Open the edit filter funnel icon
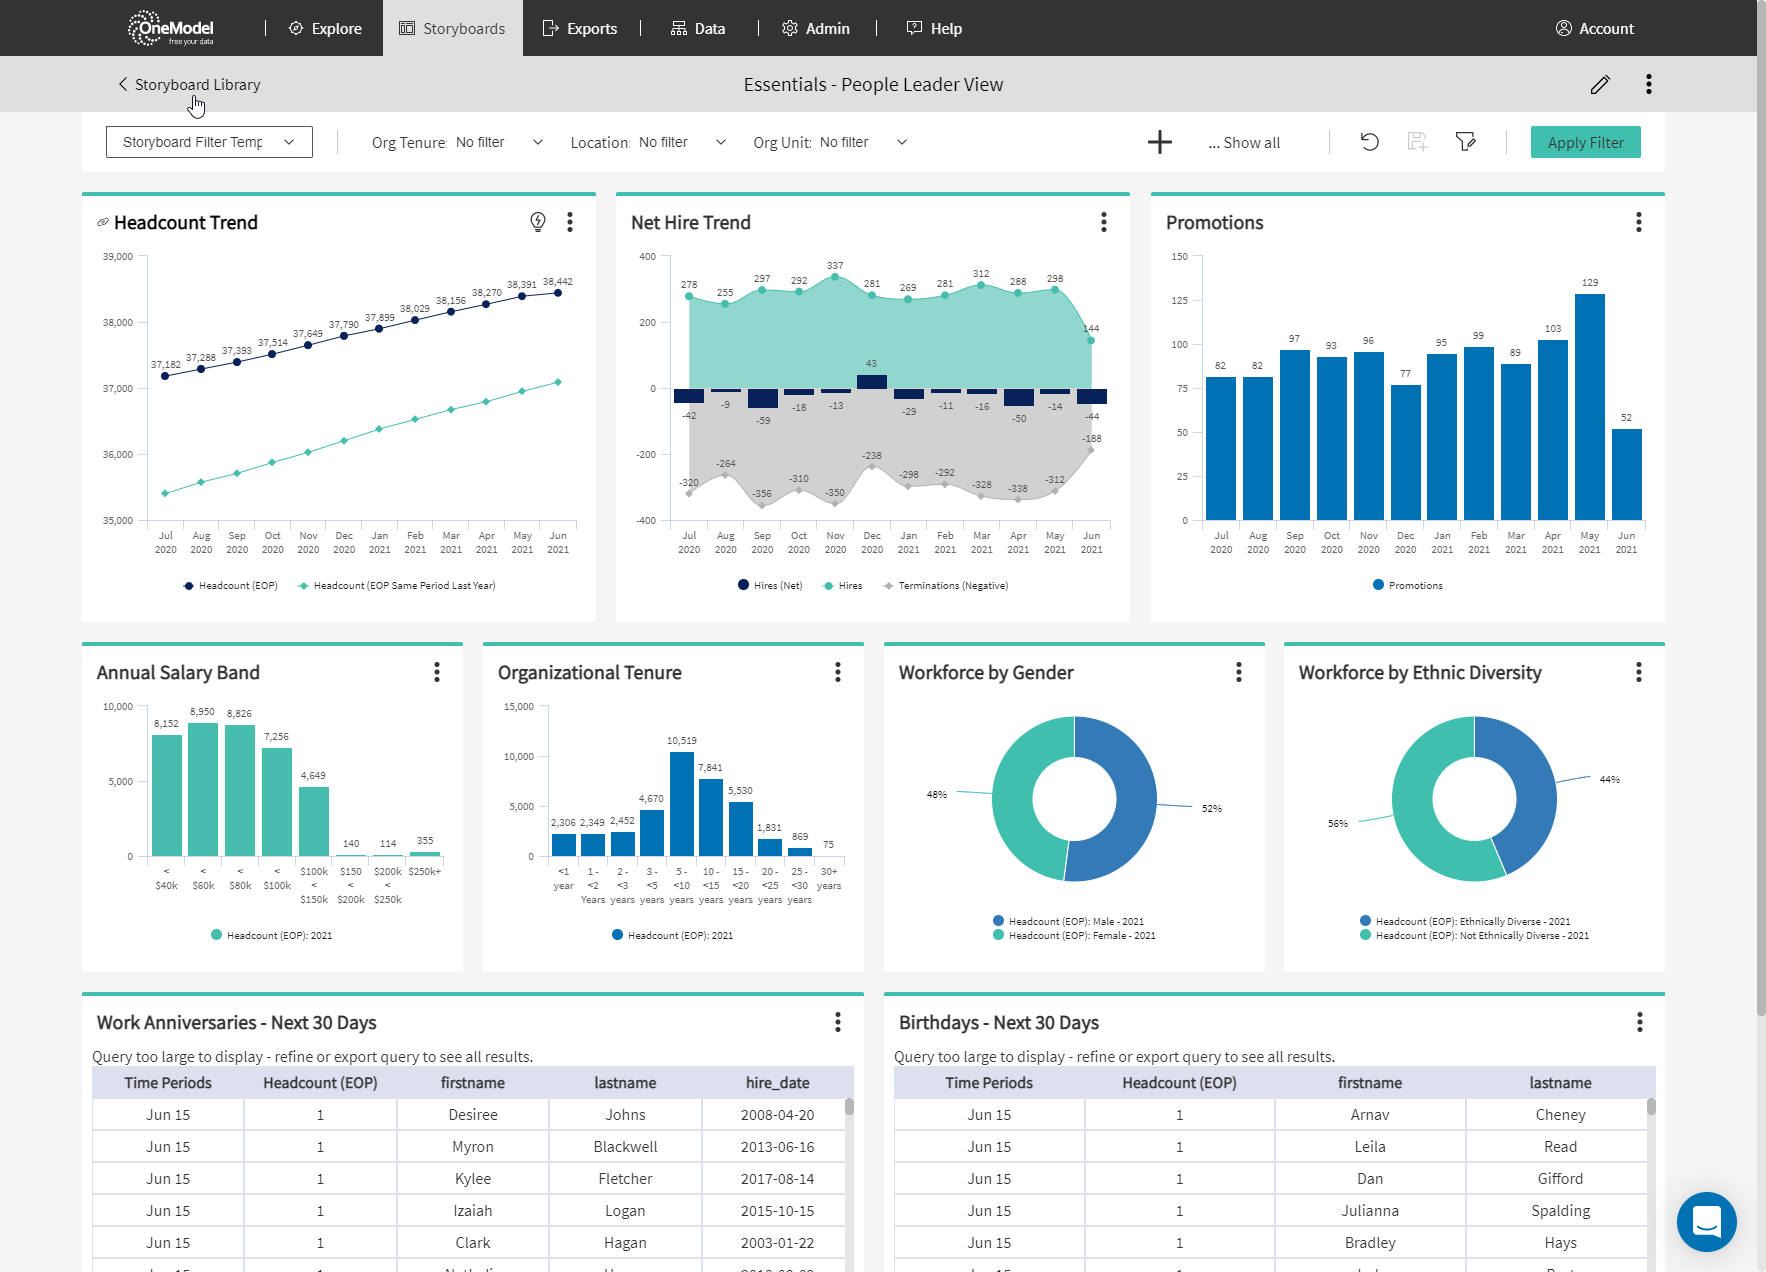Viewport: 1766px width, 1272px height. click(x=1466, y=142)
